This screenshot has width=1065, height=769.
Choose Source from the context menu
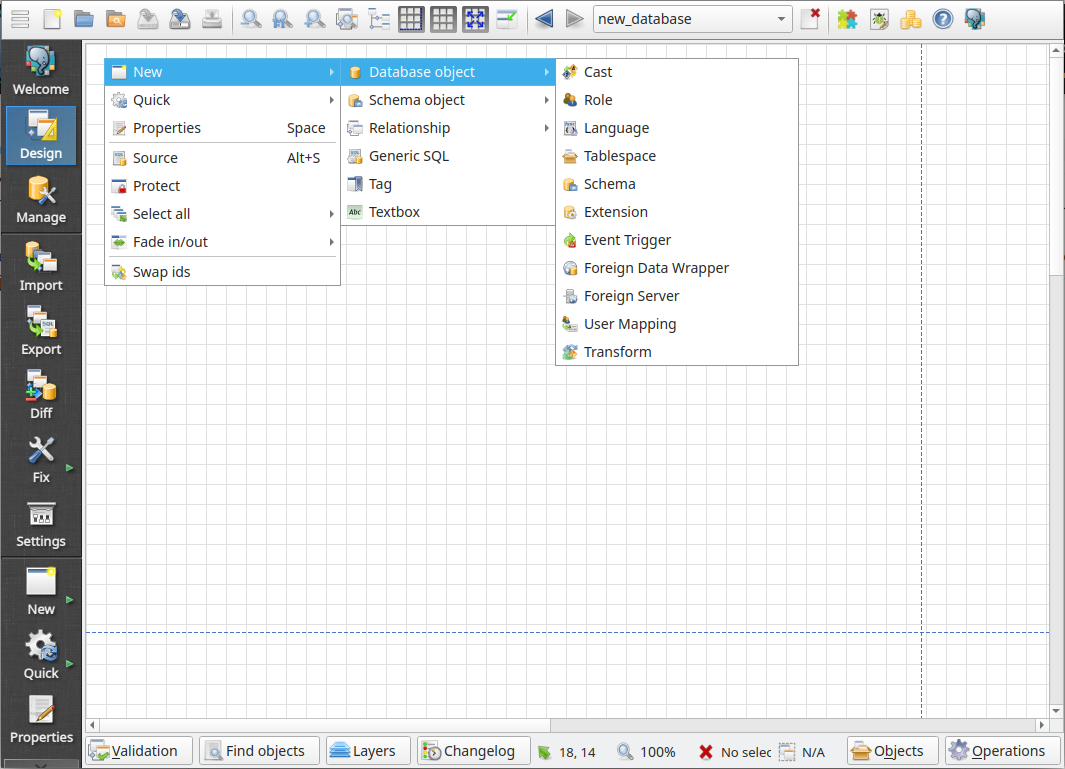coord(222,158)
